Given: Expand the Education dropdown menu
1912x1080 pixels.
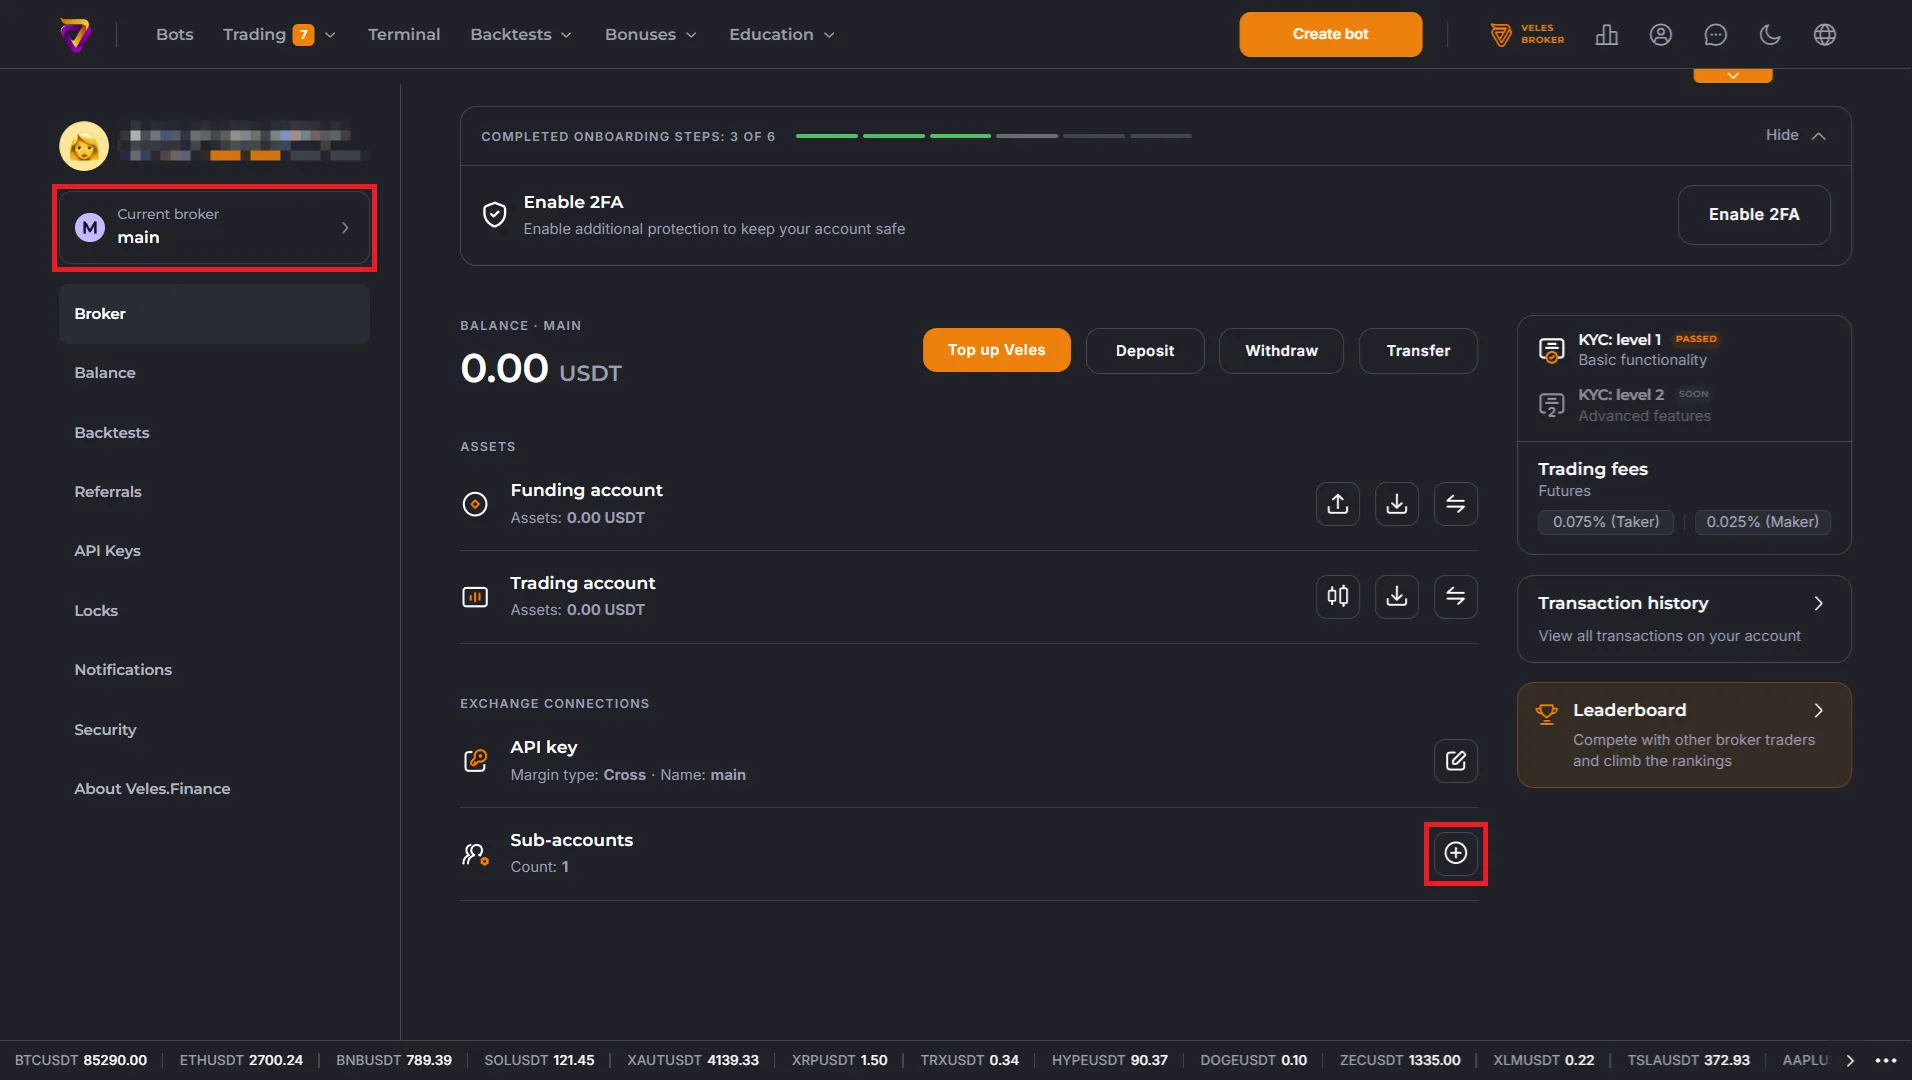Looking at the screenshot, I should tap(781, 34).
